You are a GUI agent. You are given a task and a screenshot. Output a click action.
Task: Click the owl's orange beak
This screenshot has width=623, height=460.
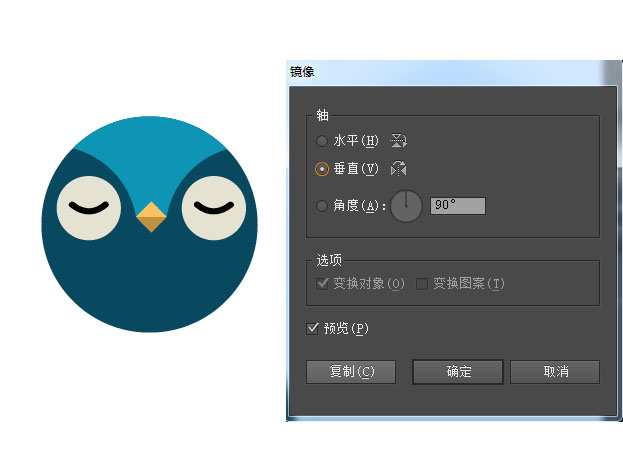151,217
